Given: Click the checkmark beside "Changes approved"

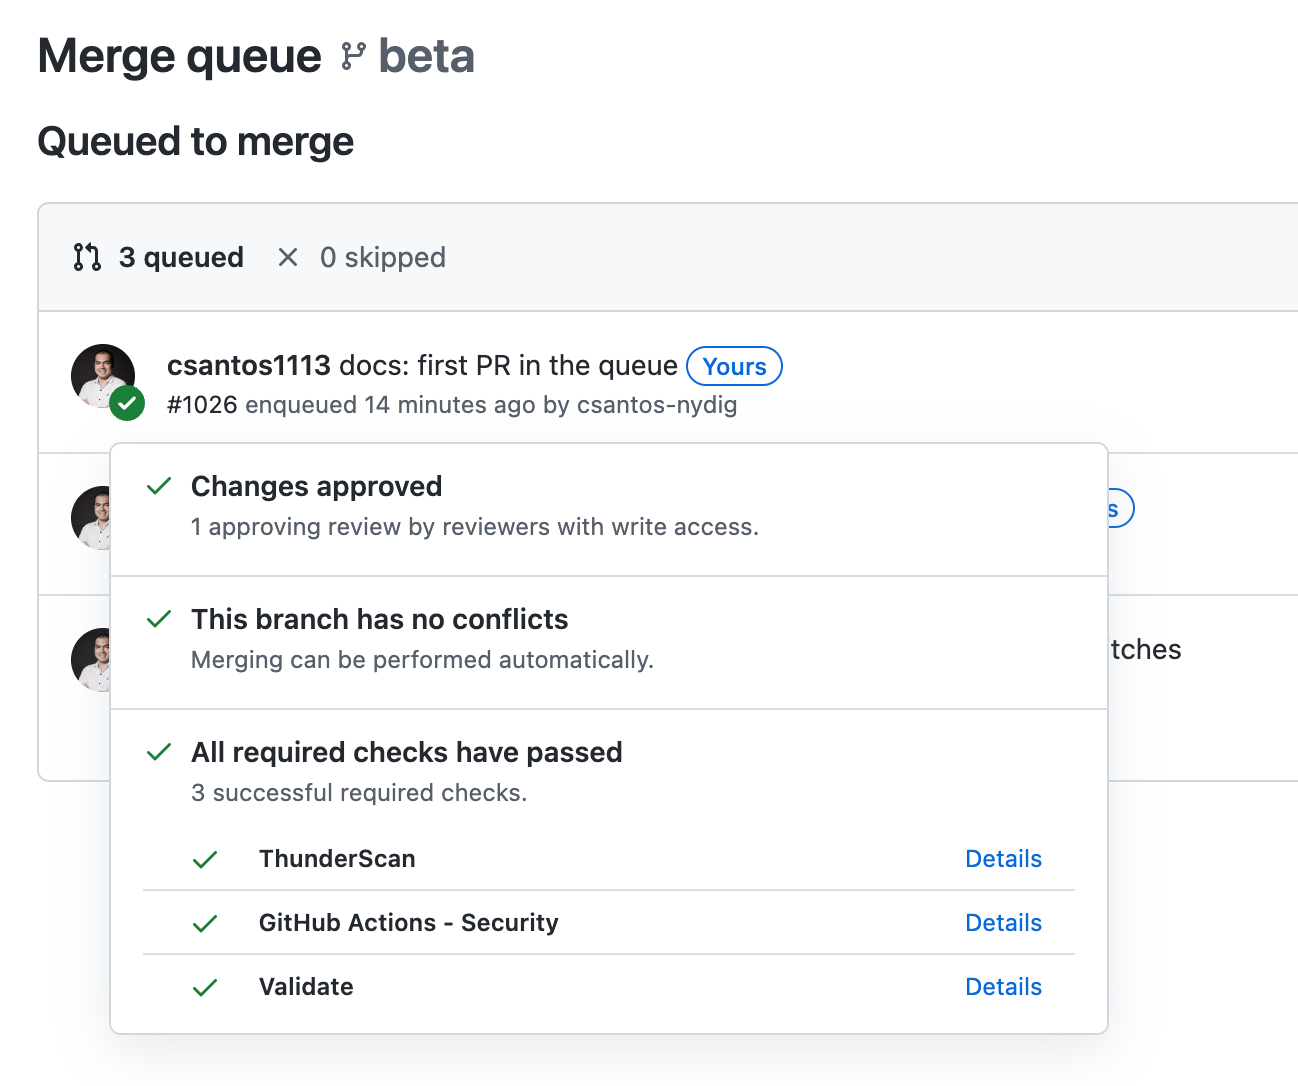Looking at the screenshot, I should click(x=158, y=486).
